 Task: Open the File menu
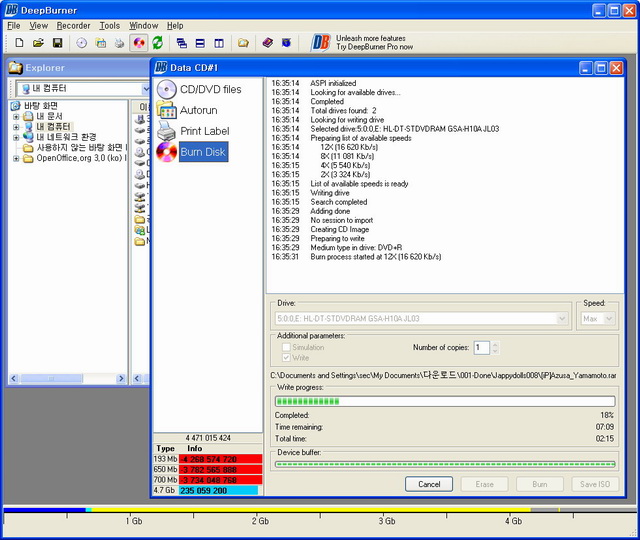[13, 26]
